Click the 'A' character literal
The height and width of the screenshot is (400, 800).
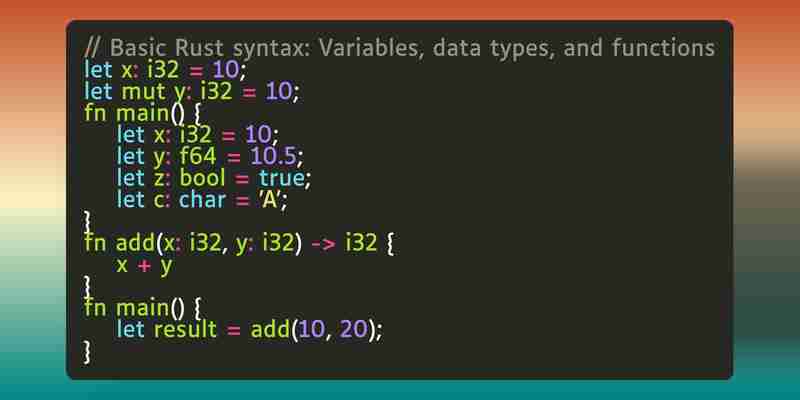(x=270, y=199)
